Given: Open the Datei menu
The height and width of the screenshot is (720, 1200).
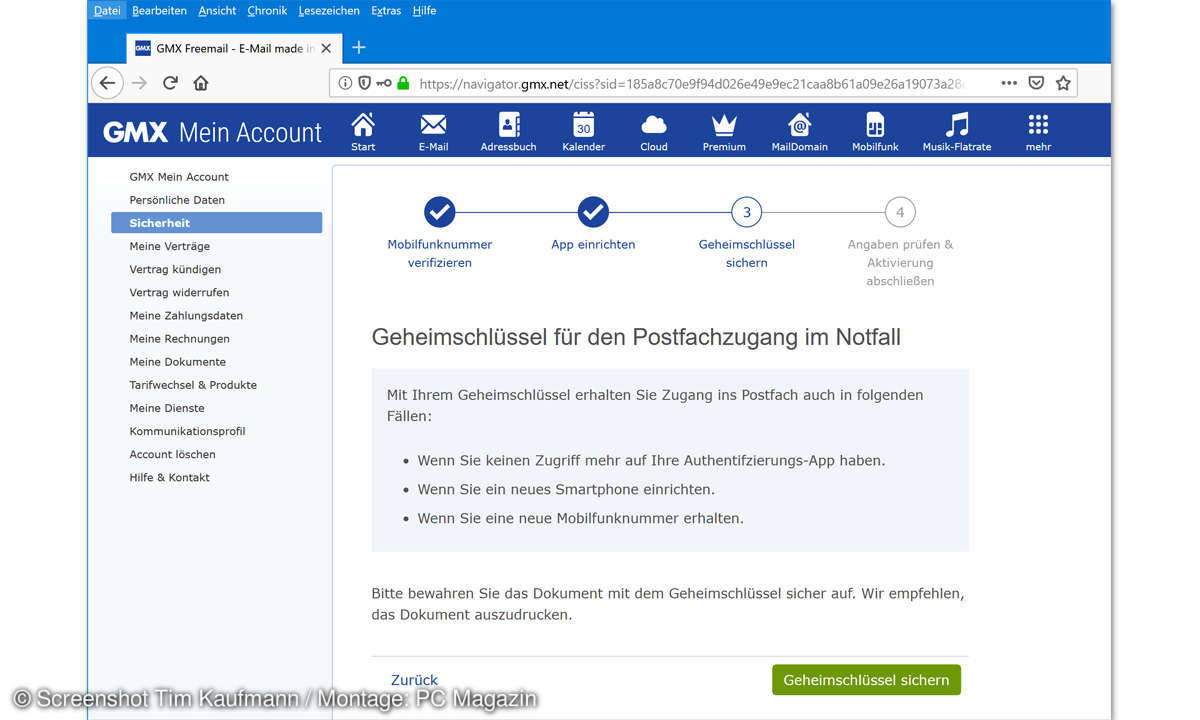Looking at the screenshot, I should pyautogui.click(x=107, y=10).
